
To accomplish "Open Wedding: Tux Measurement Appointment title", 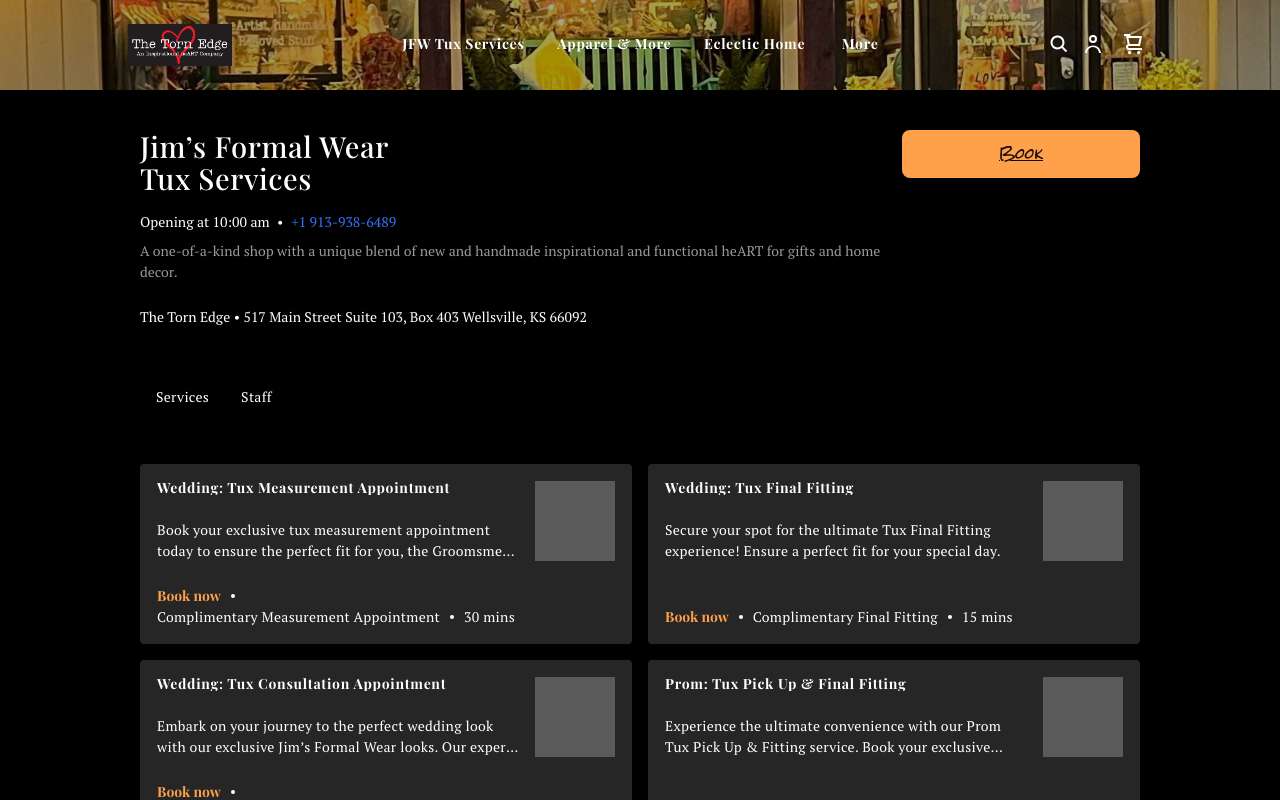I will pyautogui.click(x=303, y=488).
